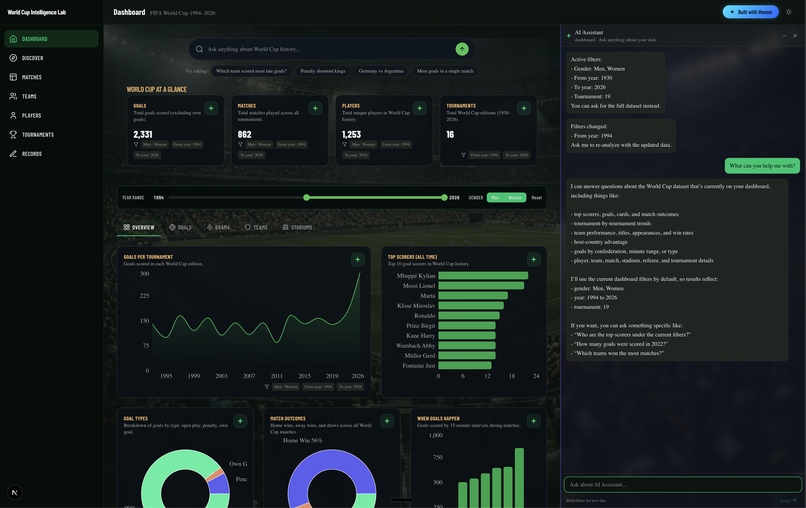
Task: Click filter funnel under Goals Per Tournament chart
Action: point(267,387)
